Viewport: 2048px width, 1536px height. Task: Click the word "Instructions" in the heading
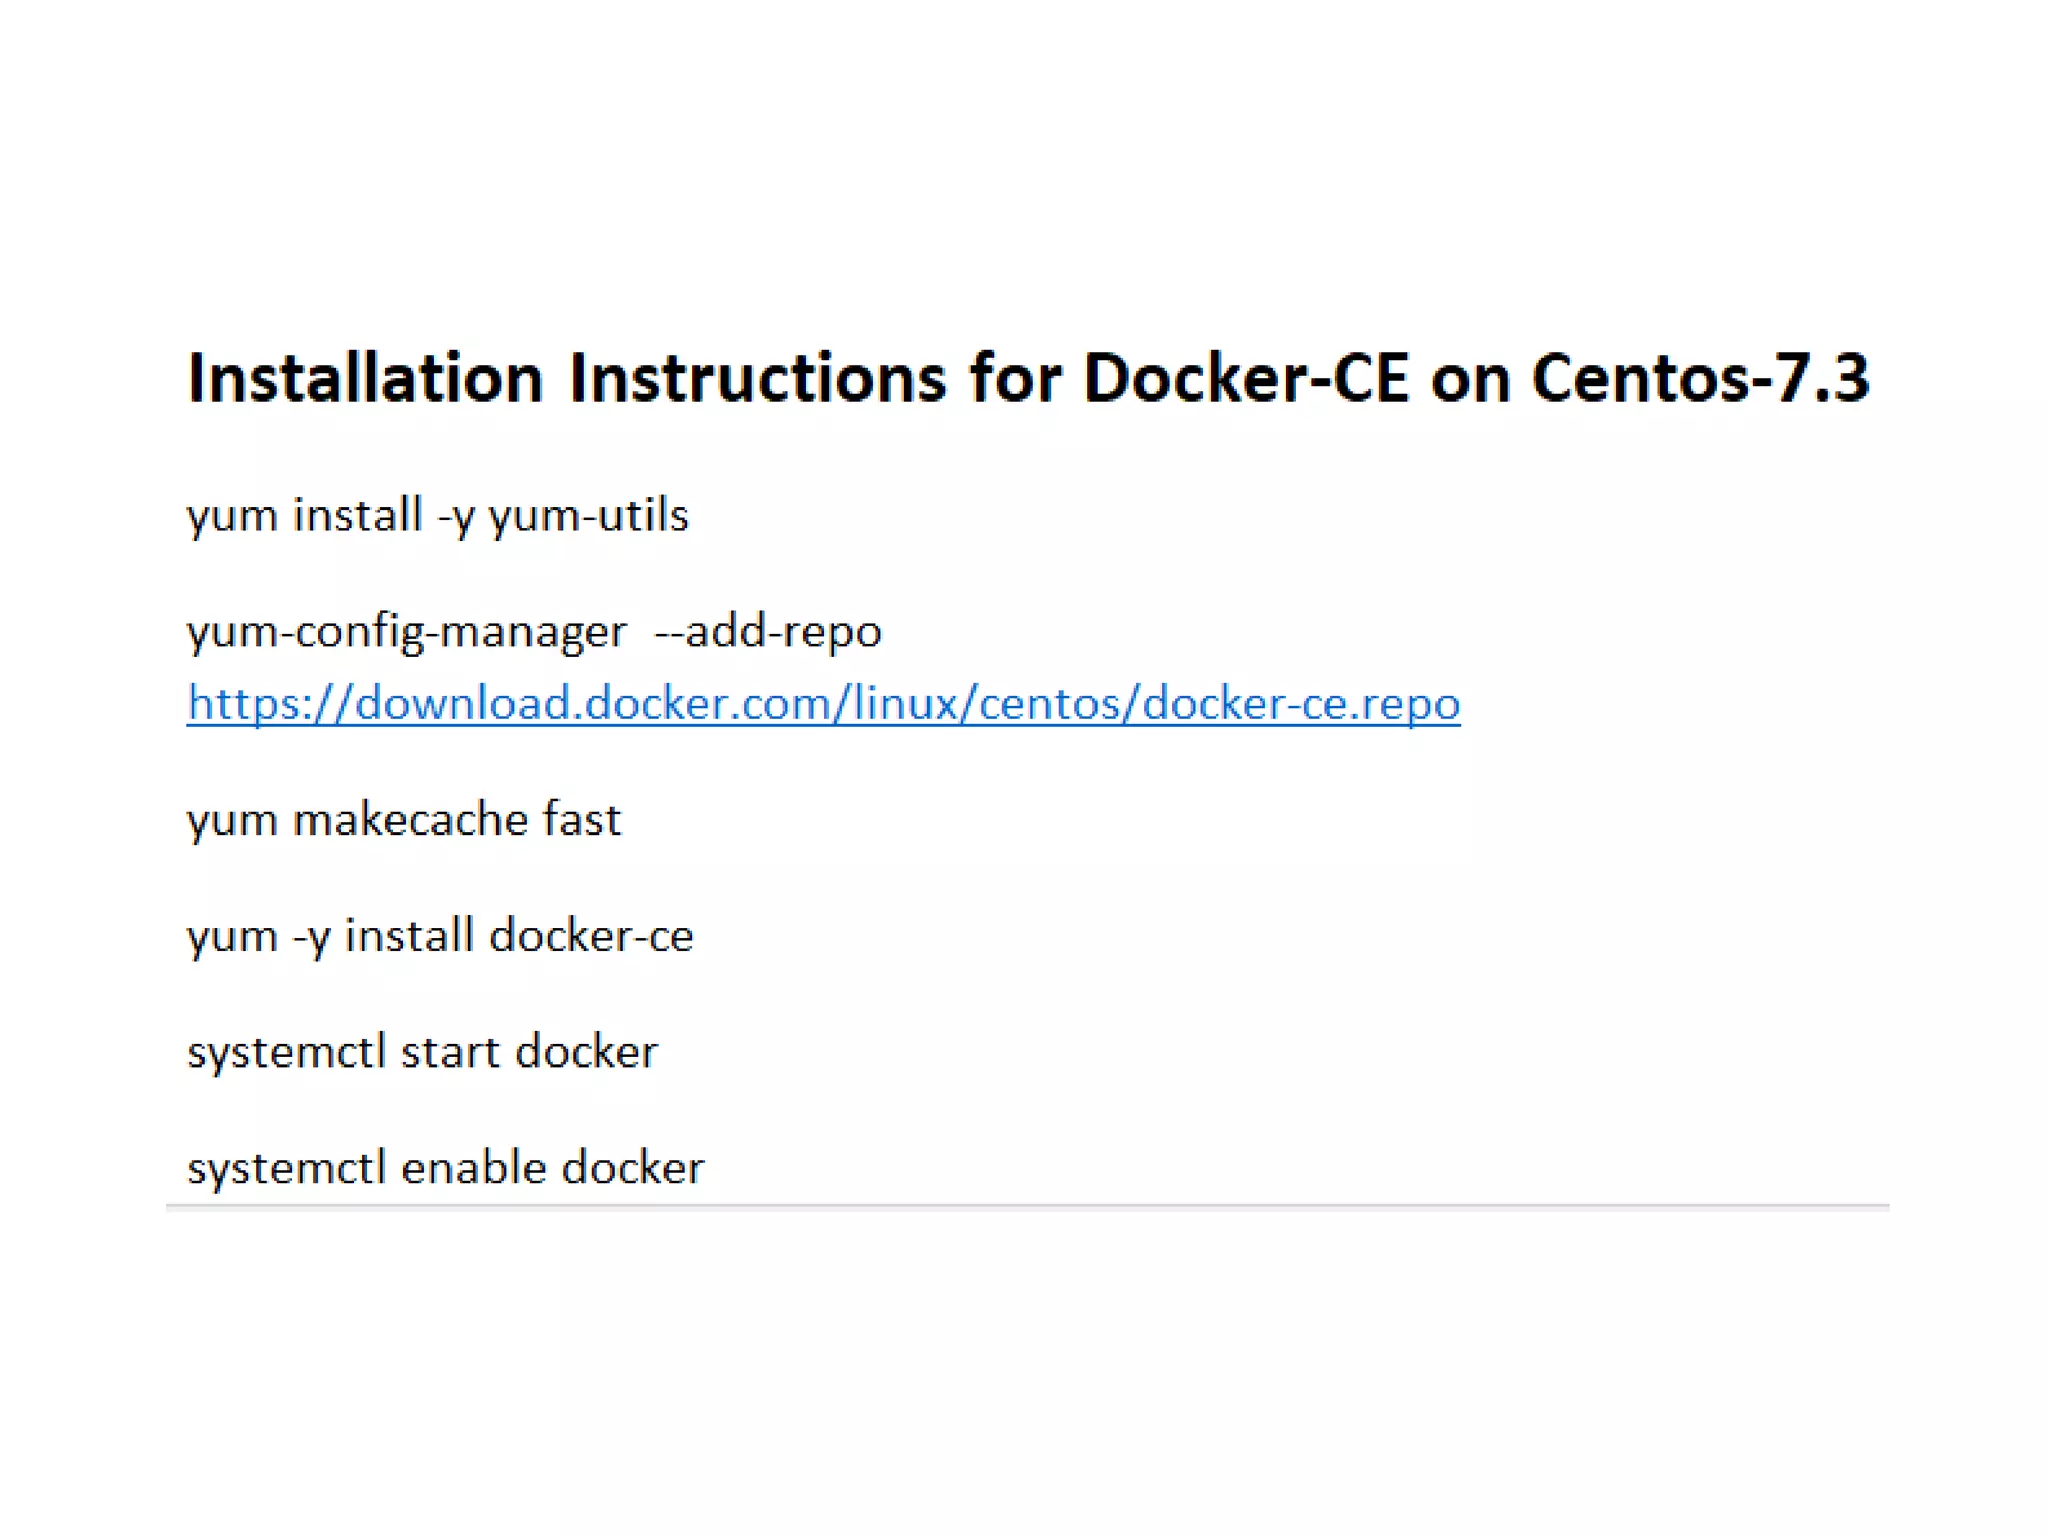(757, 379)
